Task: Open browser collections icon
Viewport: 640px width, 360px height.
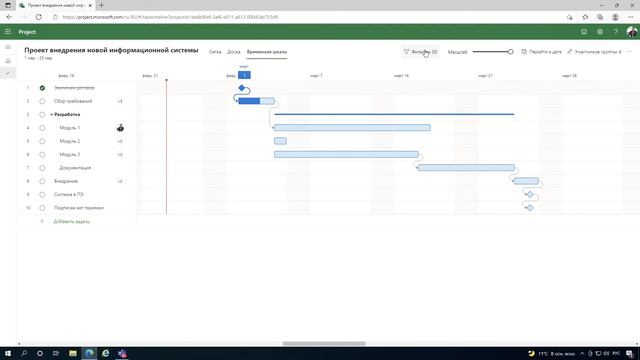Action: click(x=600, y=17)
